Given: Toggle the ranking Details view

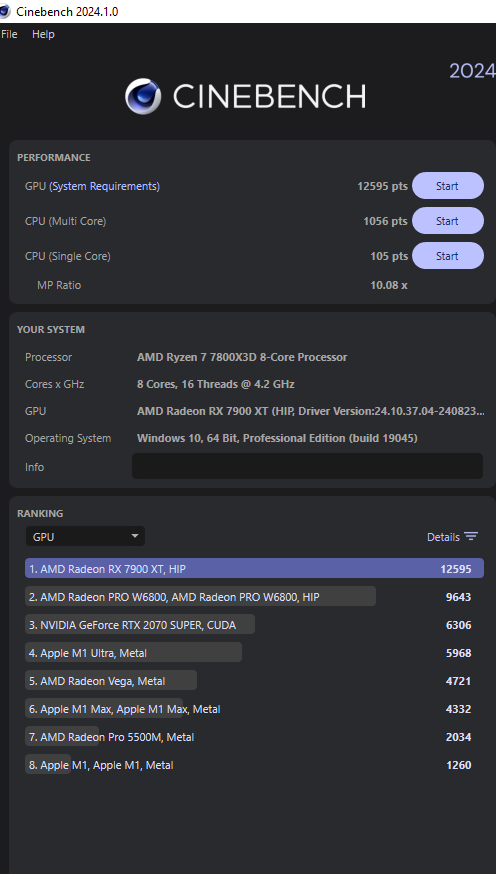Looking at the screenshot, I should tap(452, 537).
